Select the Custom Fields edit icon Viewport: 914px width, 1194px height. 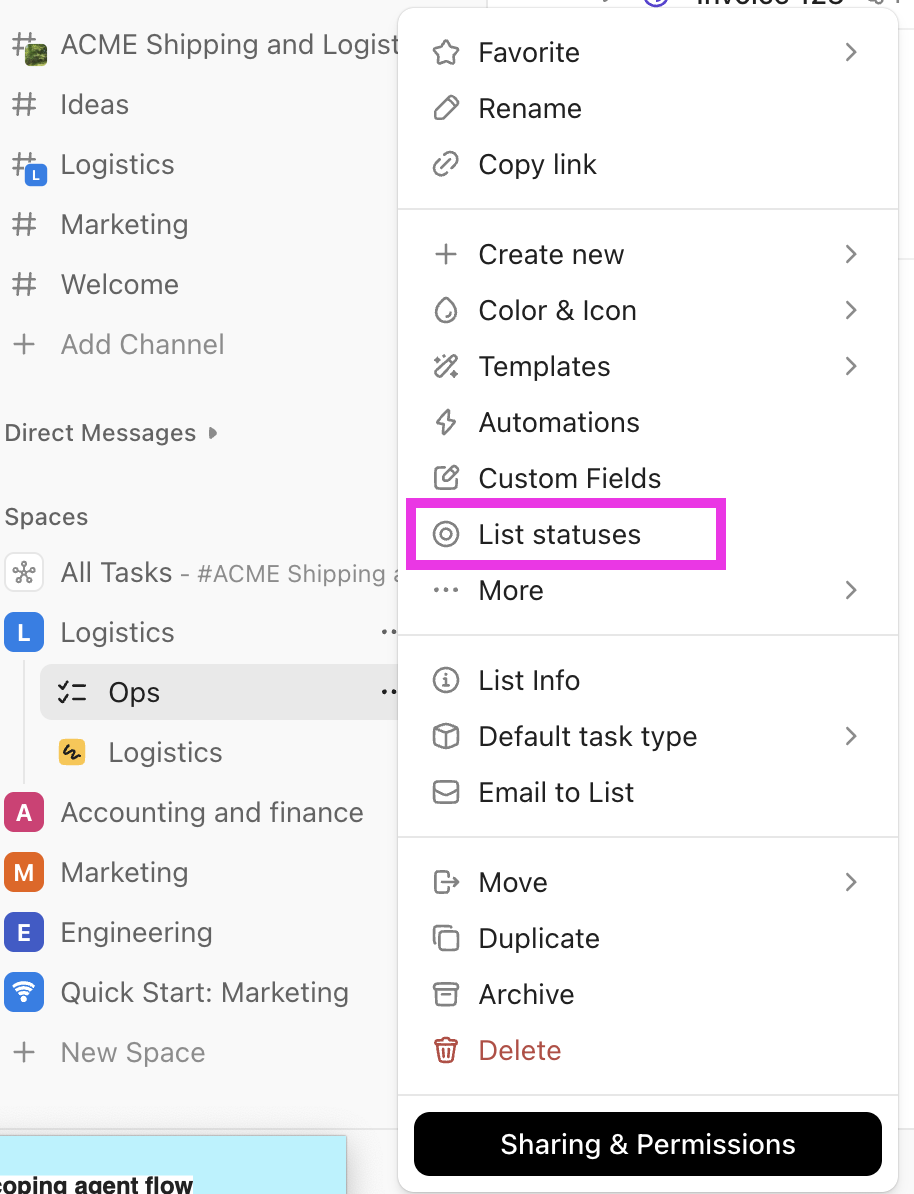(446, 478)
